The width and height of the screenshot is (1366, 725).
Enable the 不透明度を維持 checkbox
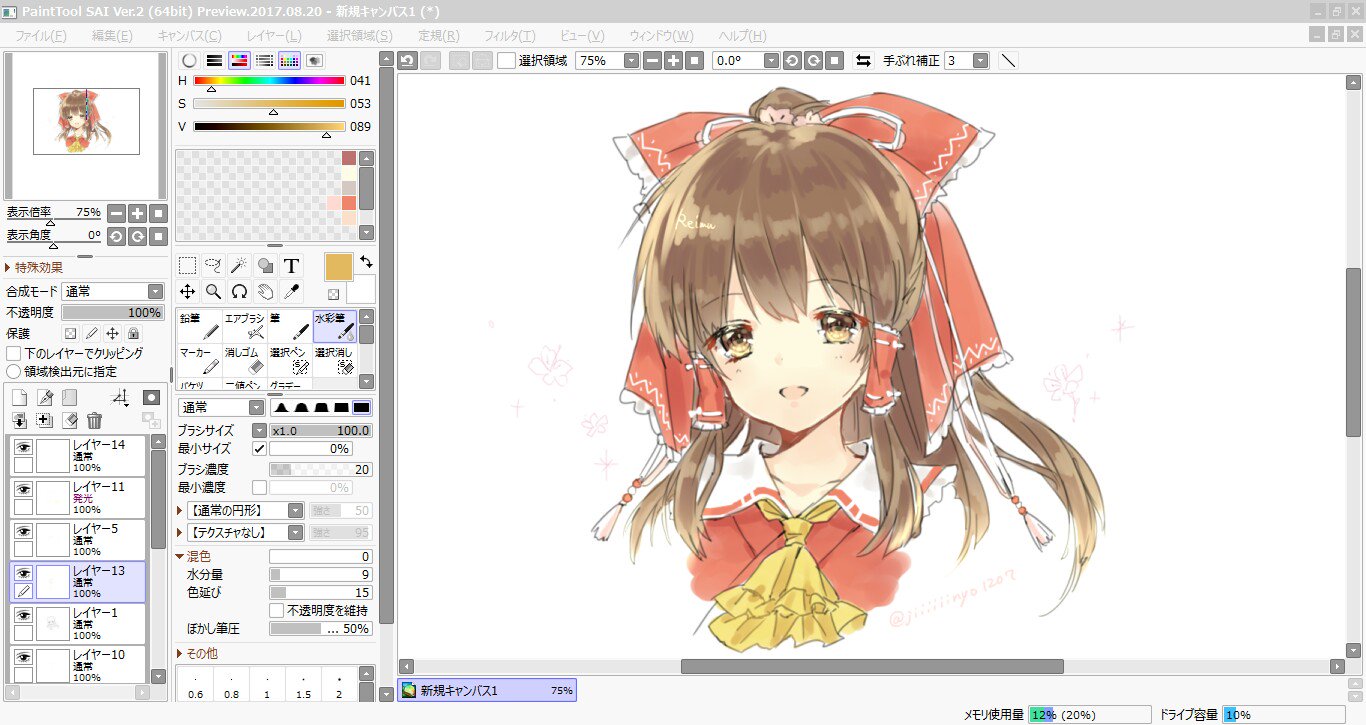(277, 610)
